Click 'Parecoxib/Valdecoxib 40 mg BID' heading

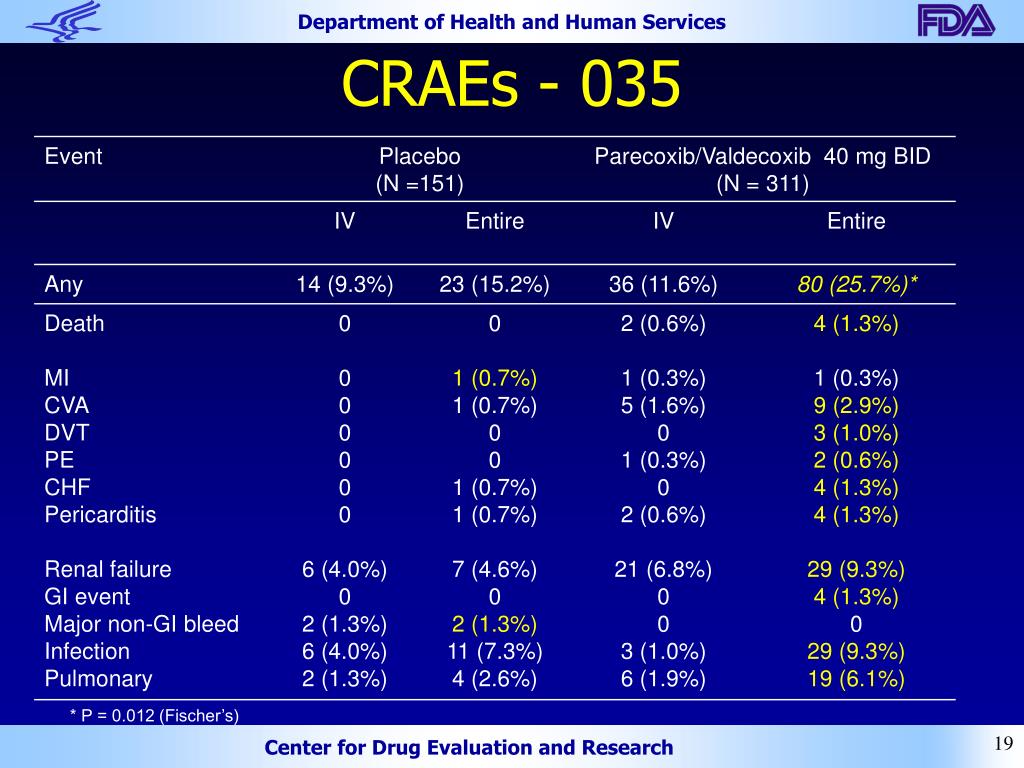coord(762,157)
